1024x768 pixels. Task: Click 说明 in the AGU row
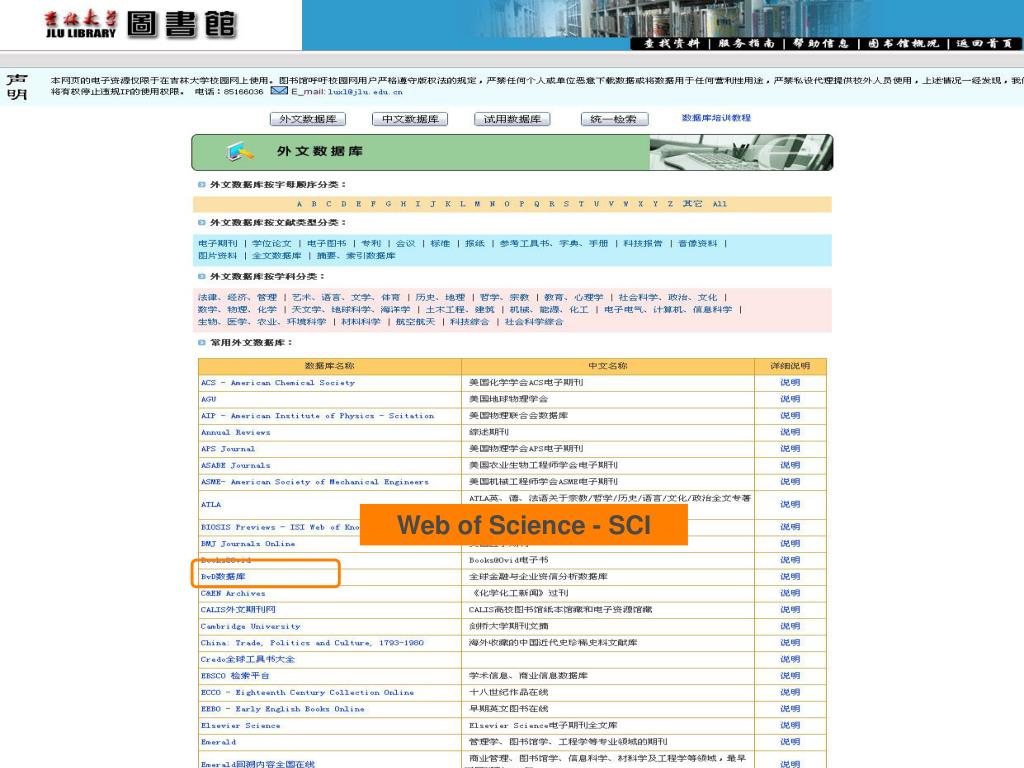point(790,399)
